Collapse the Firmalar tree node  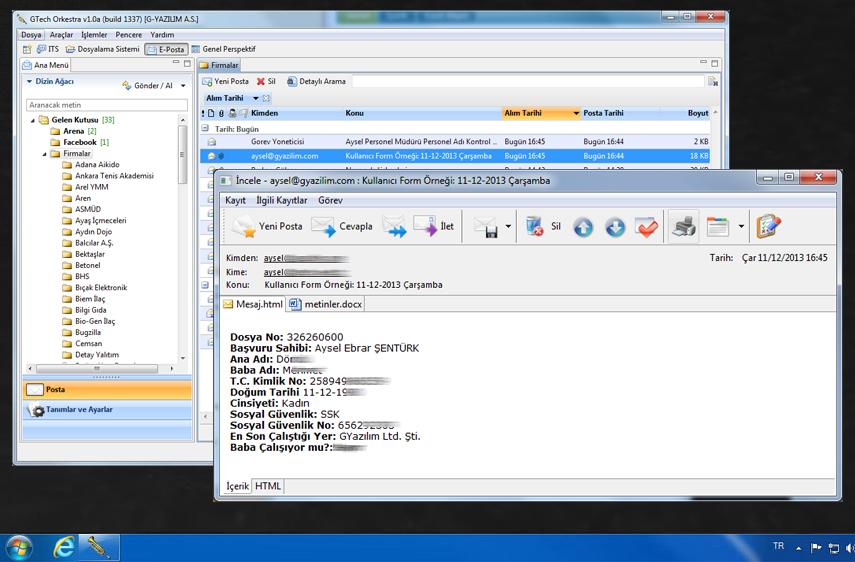tap(44, 154)
